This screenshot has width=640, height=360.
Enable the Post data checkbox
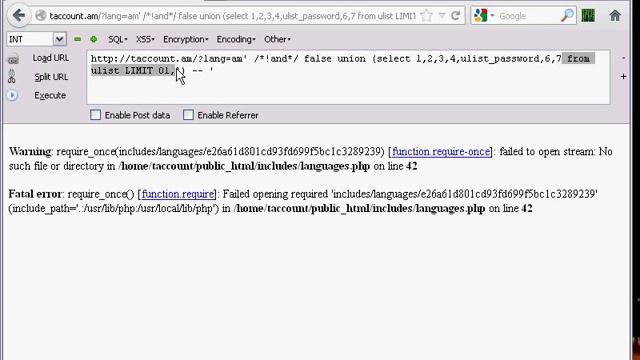pos(95,115)
